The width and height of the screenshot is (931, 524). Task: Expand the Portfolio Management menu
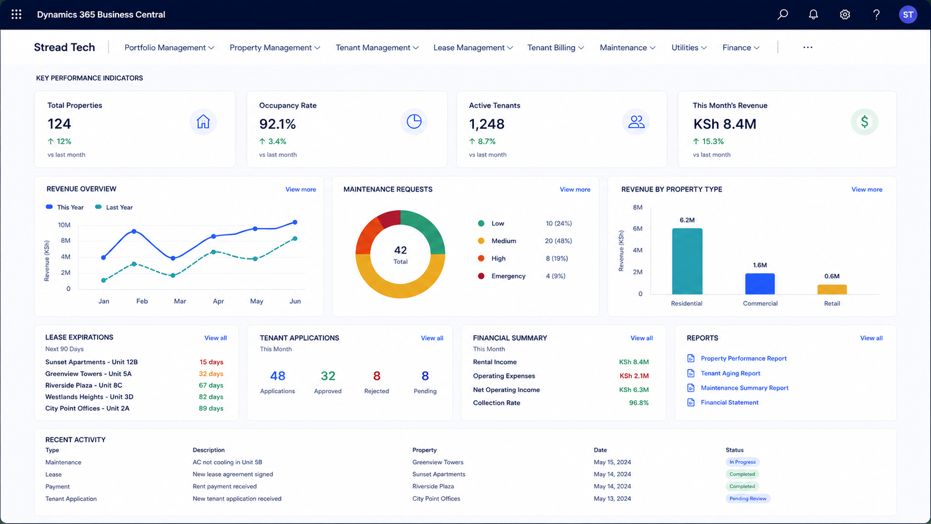(x=169, y=47)
